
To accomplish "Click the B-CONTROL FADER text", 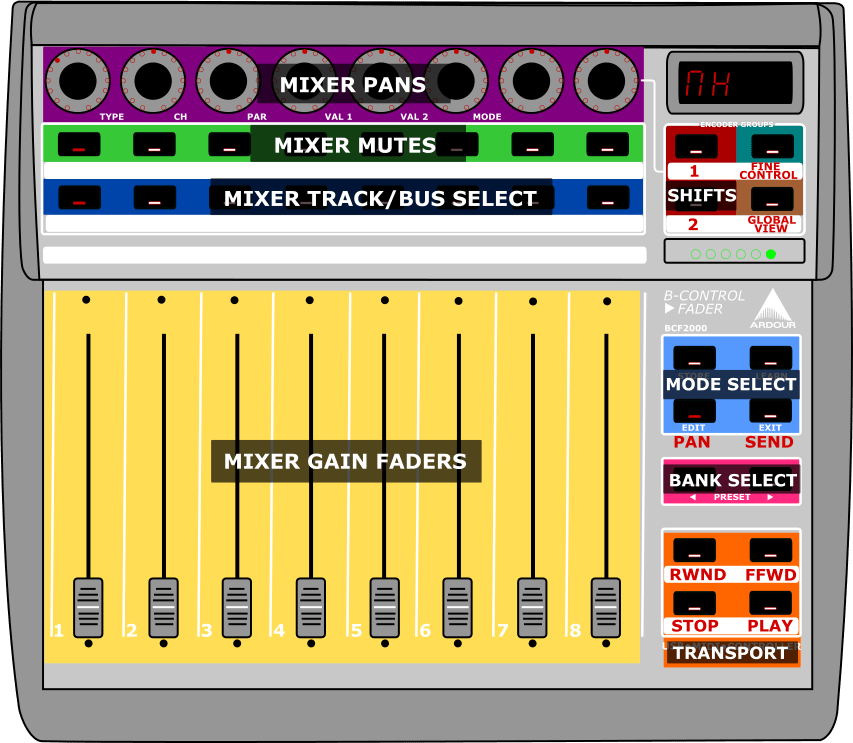I will pyautogui.click(x=704, y=302).
